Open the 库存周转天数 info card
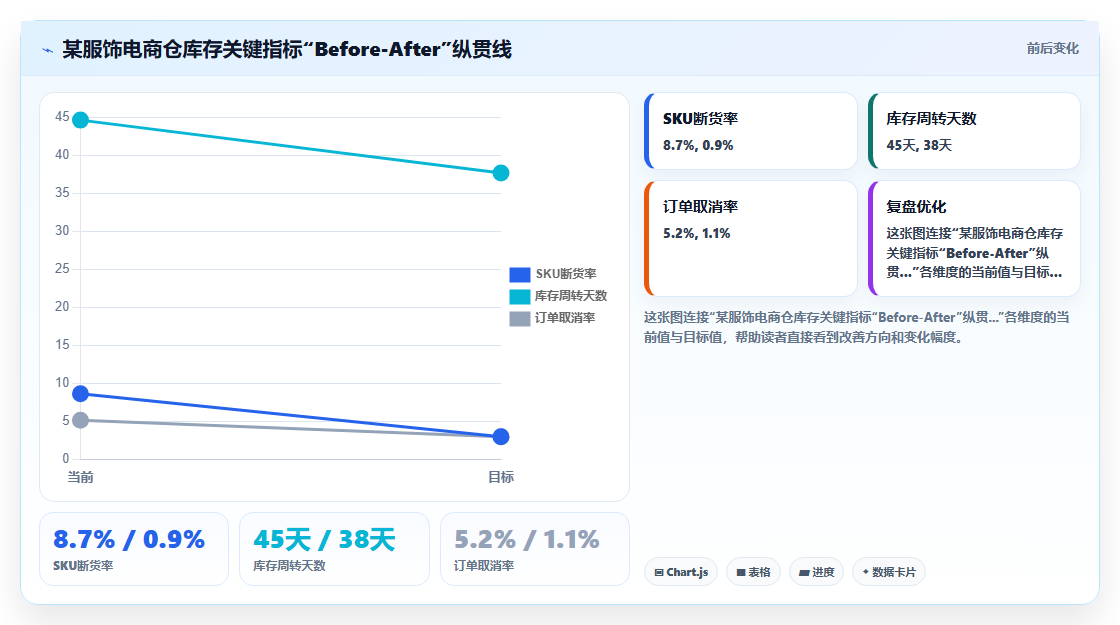Screen dimensions: 1120x625 [x=974, y=131]
